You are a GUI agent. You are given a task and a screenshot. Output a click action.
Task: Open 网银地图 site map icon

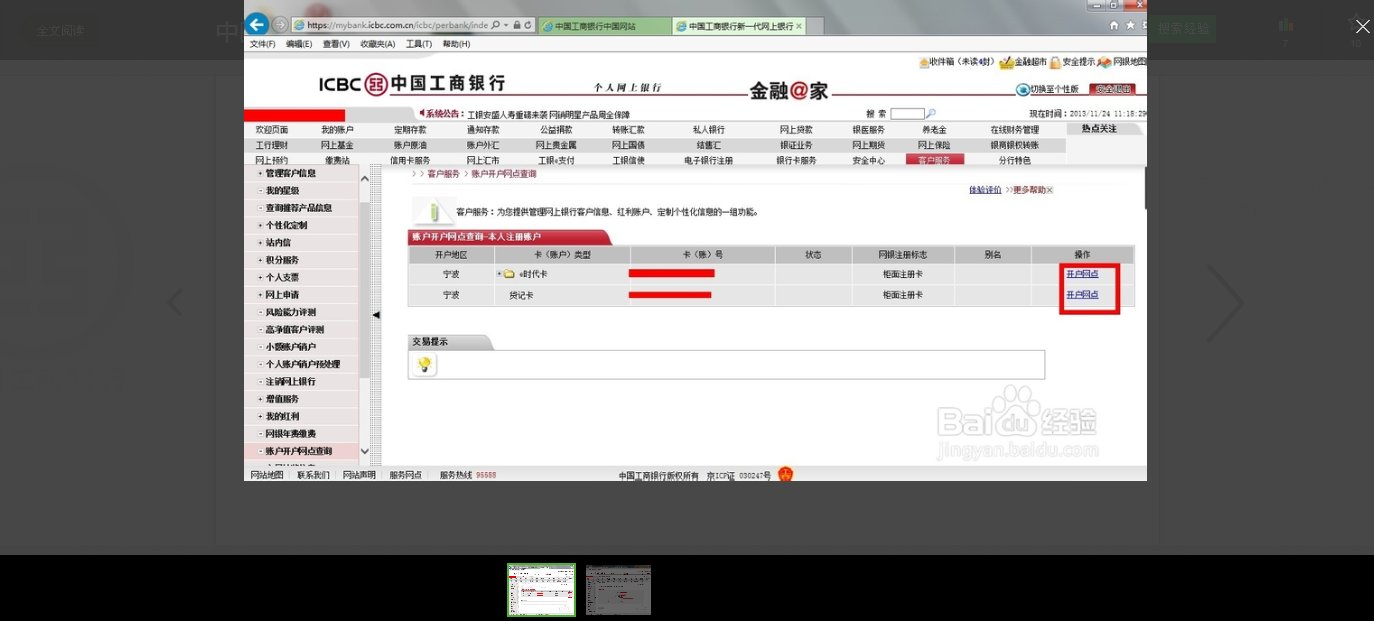point(1105,62)
